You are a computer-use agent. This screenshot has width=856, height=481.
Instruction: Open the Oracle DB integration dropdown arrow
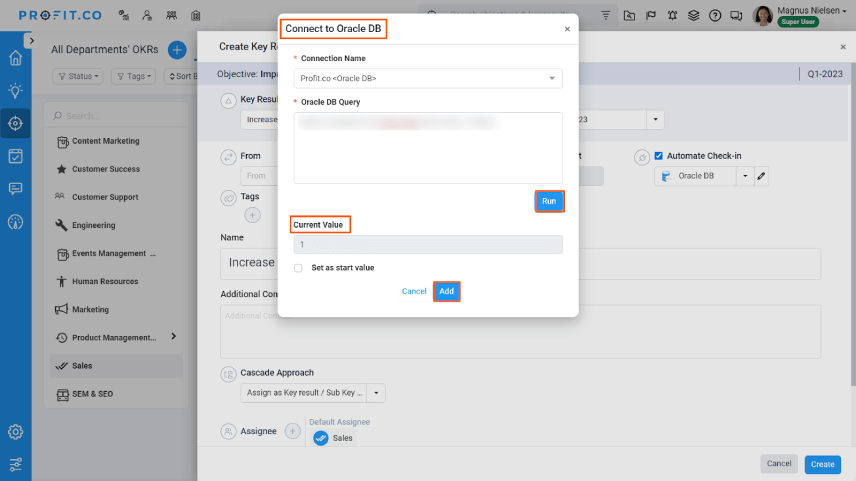pyautogui.click(x=745, y=176)
